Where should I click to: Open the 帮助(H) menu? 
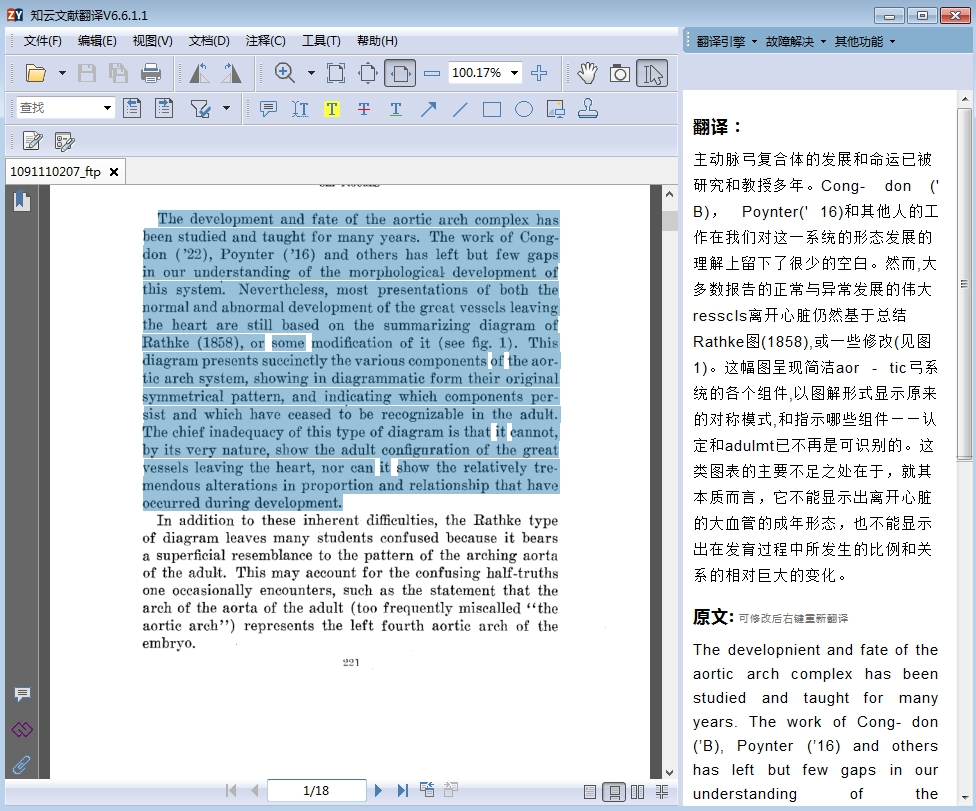377,41
